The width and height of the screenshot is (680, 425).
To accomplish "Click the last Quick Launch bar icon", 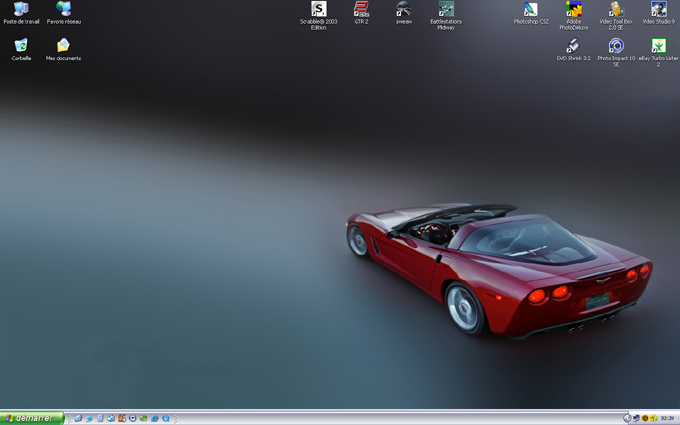I will point(166,418).
